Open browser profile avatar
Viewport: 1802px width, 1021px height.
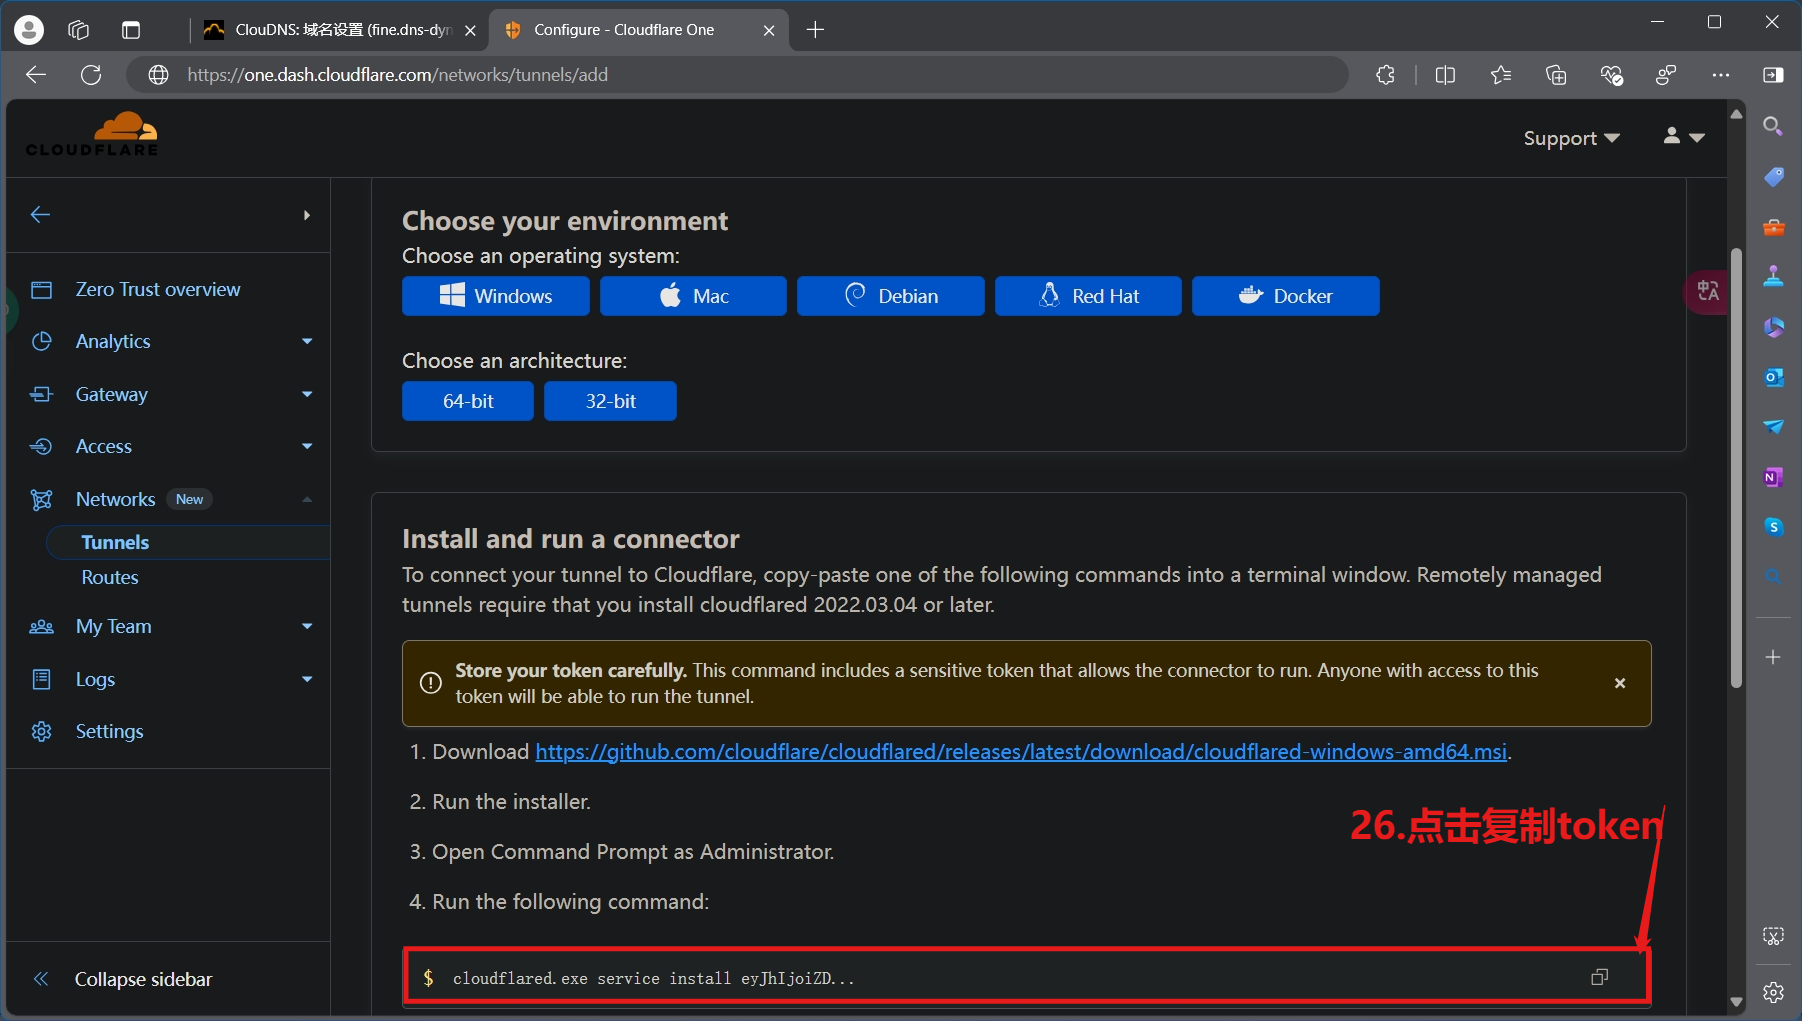pos(29,30)
